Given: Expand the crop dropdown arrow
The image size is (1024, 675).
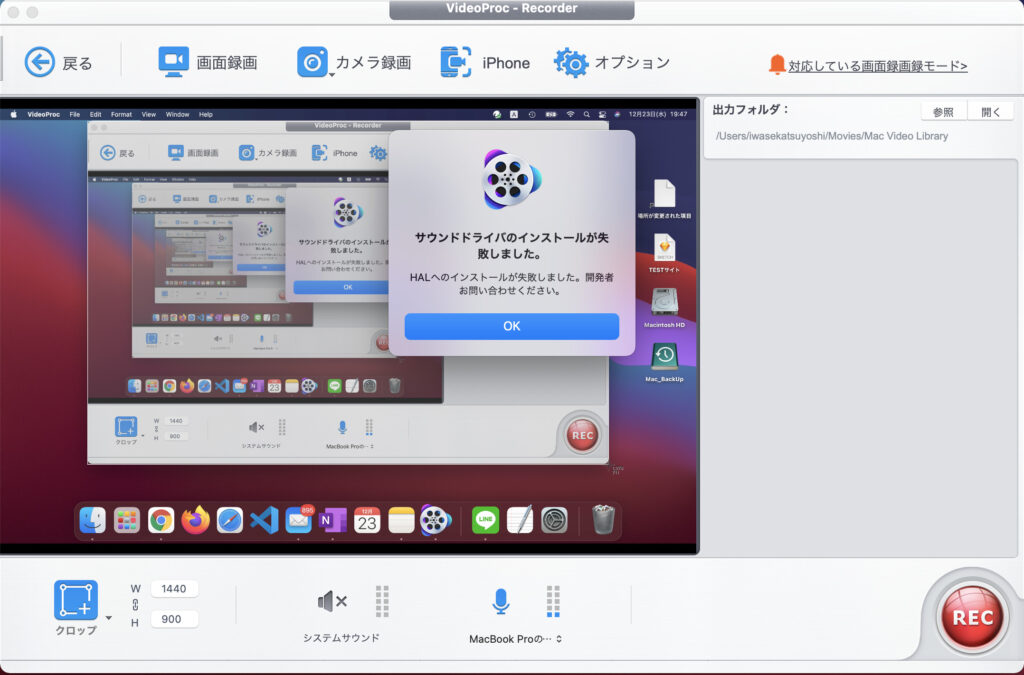Looking at the screenshot, I should click(108, 618).
